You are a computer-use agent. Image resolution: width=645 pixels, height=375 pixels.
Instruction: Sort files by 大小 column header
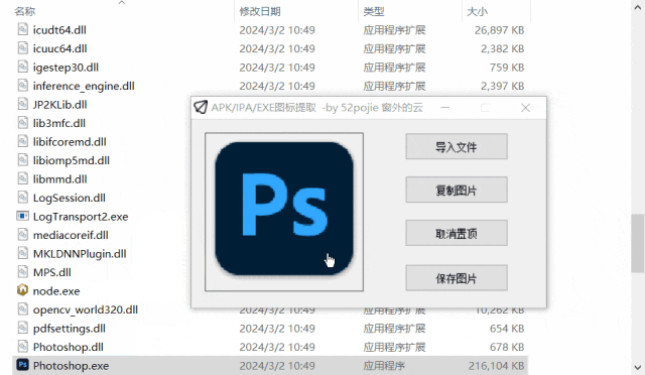tap(477, 11)
